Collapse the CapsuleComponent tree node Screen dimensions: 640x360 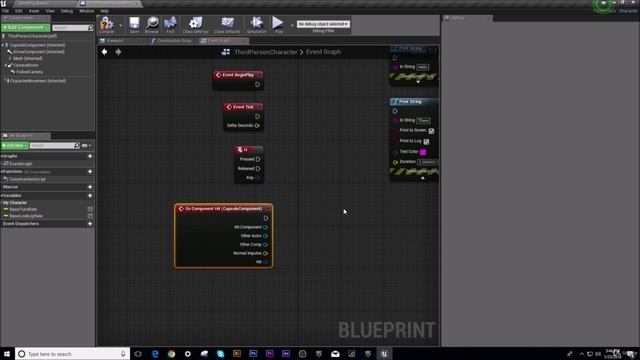[3, 45]
